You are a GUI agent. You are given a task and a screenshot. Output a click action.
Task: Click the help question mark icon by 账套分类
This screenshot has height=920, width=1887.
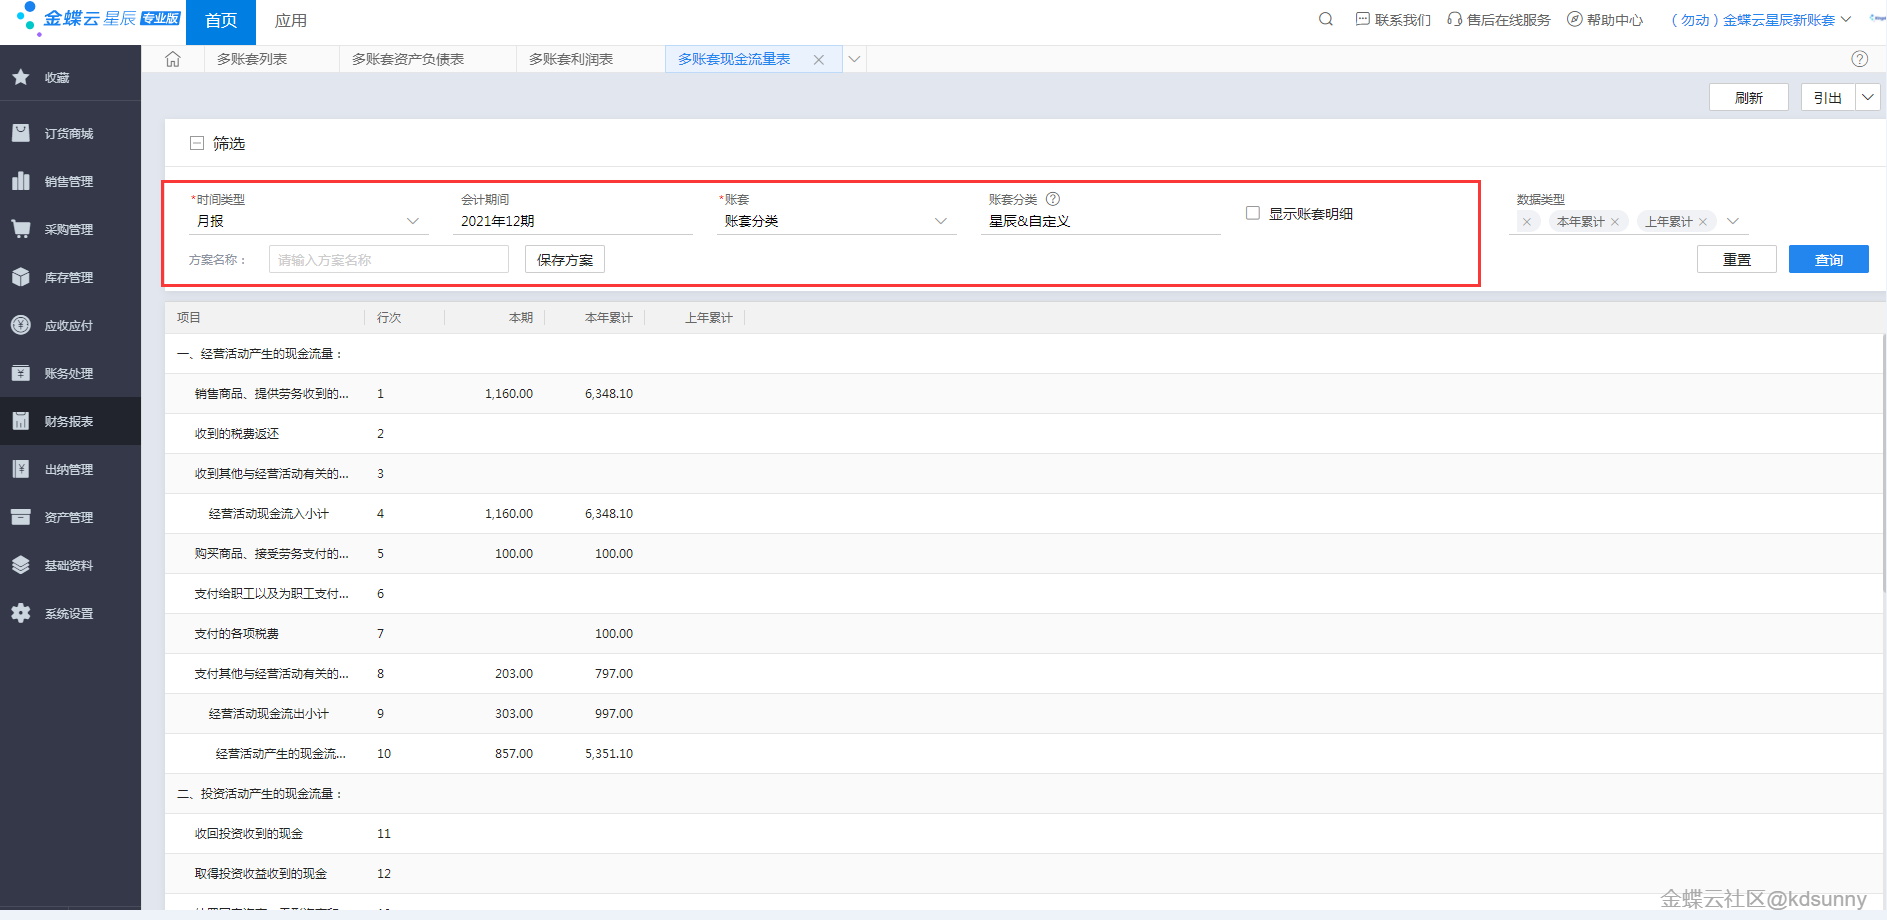1053,199
